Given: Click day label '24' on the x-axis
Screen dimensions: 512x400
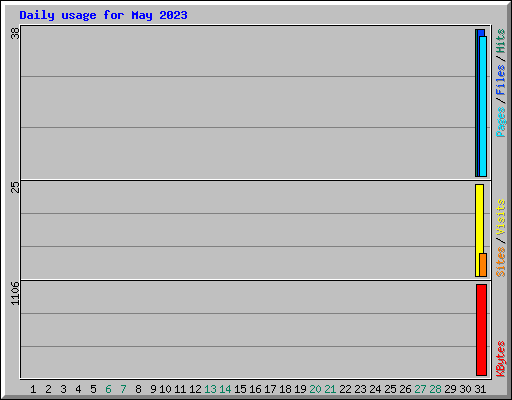Looking at the screenshot, I should (375, 389).
